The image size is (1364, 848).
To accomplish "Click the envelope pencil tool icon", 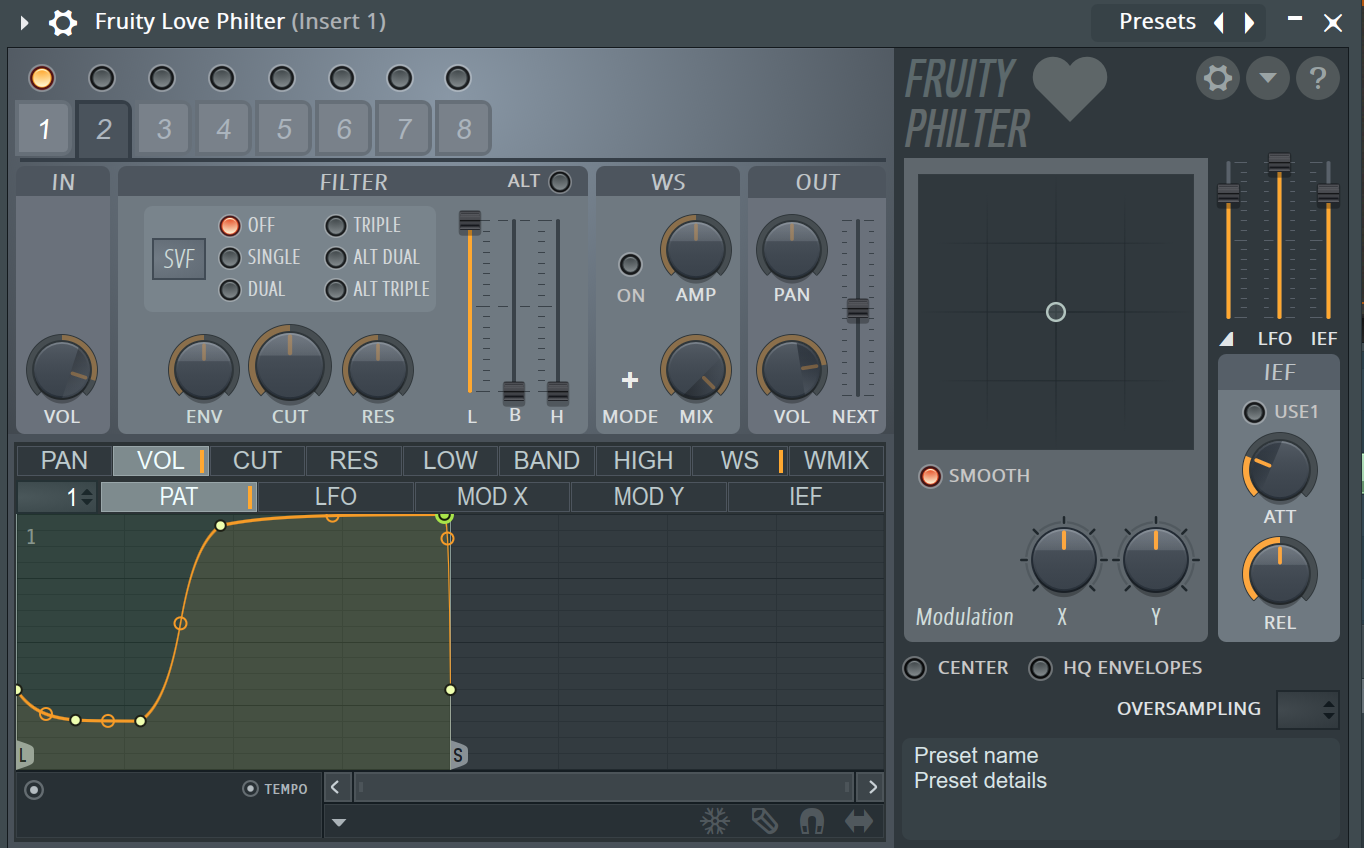I will pyautogui.click(x=764, y=821).
